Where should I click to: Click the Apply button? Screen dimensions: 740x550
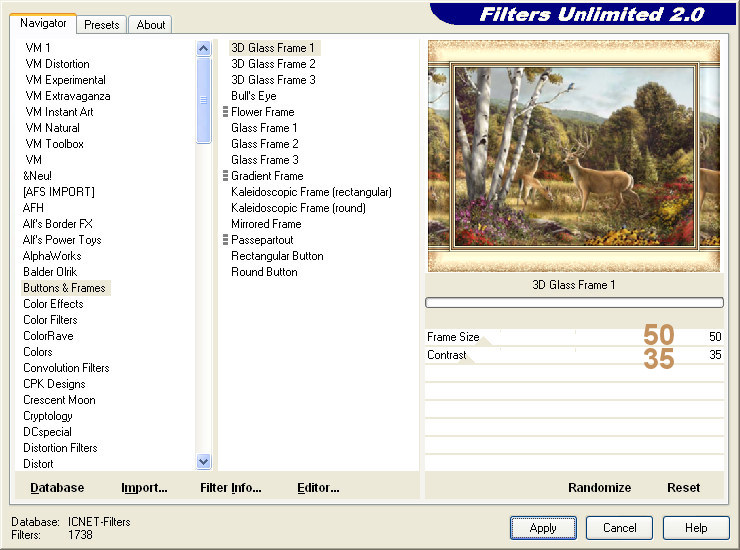point(543,528)
